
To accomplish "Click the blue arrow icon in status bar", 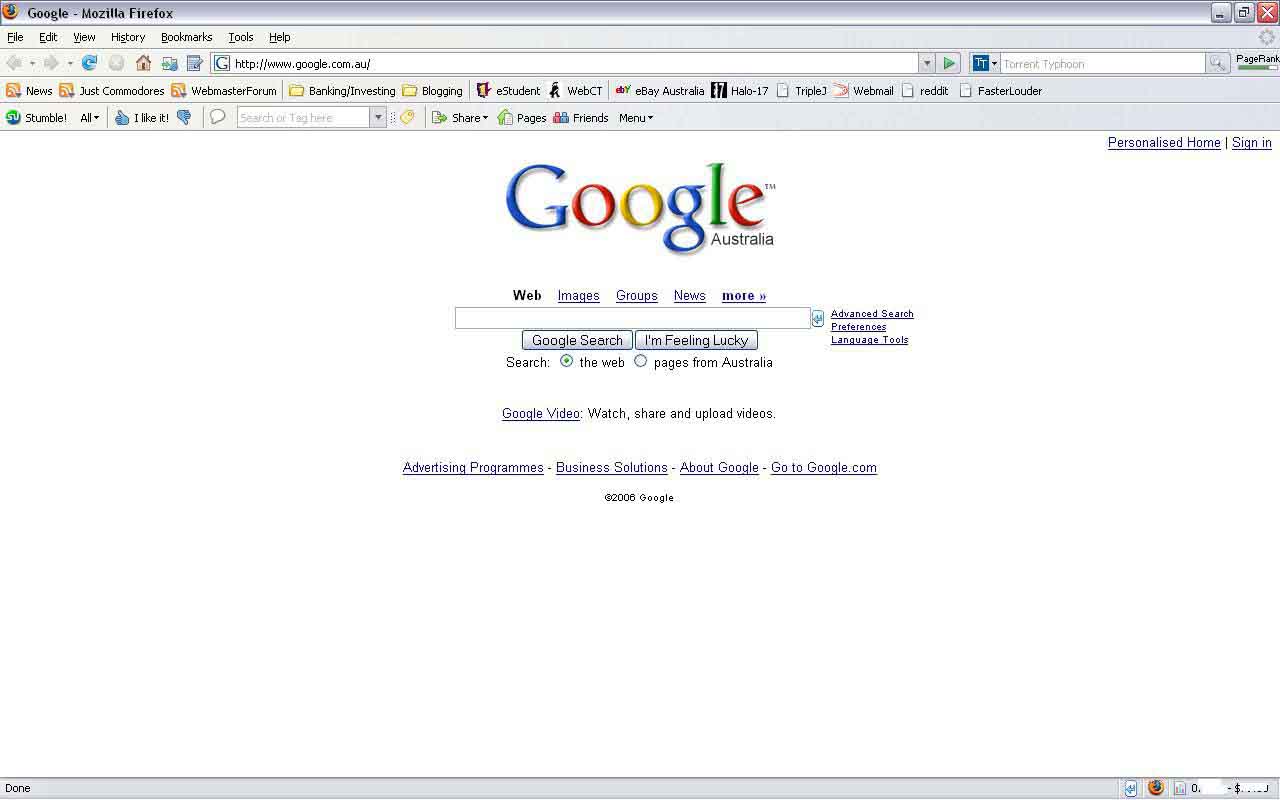I will coord(1131,788).
